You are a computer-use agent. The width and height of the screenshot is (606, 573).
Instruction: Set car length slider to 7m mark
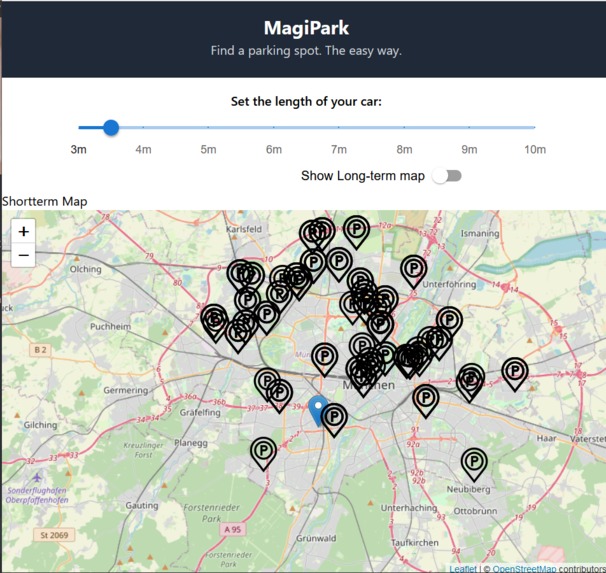click(x=339, y=127)
